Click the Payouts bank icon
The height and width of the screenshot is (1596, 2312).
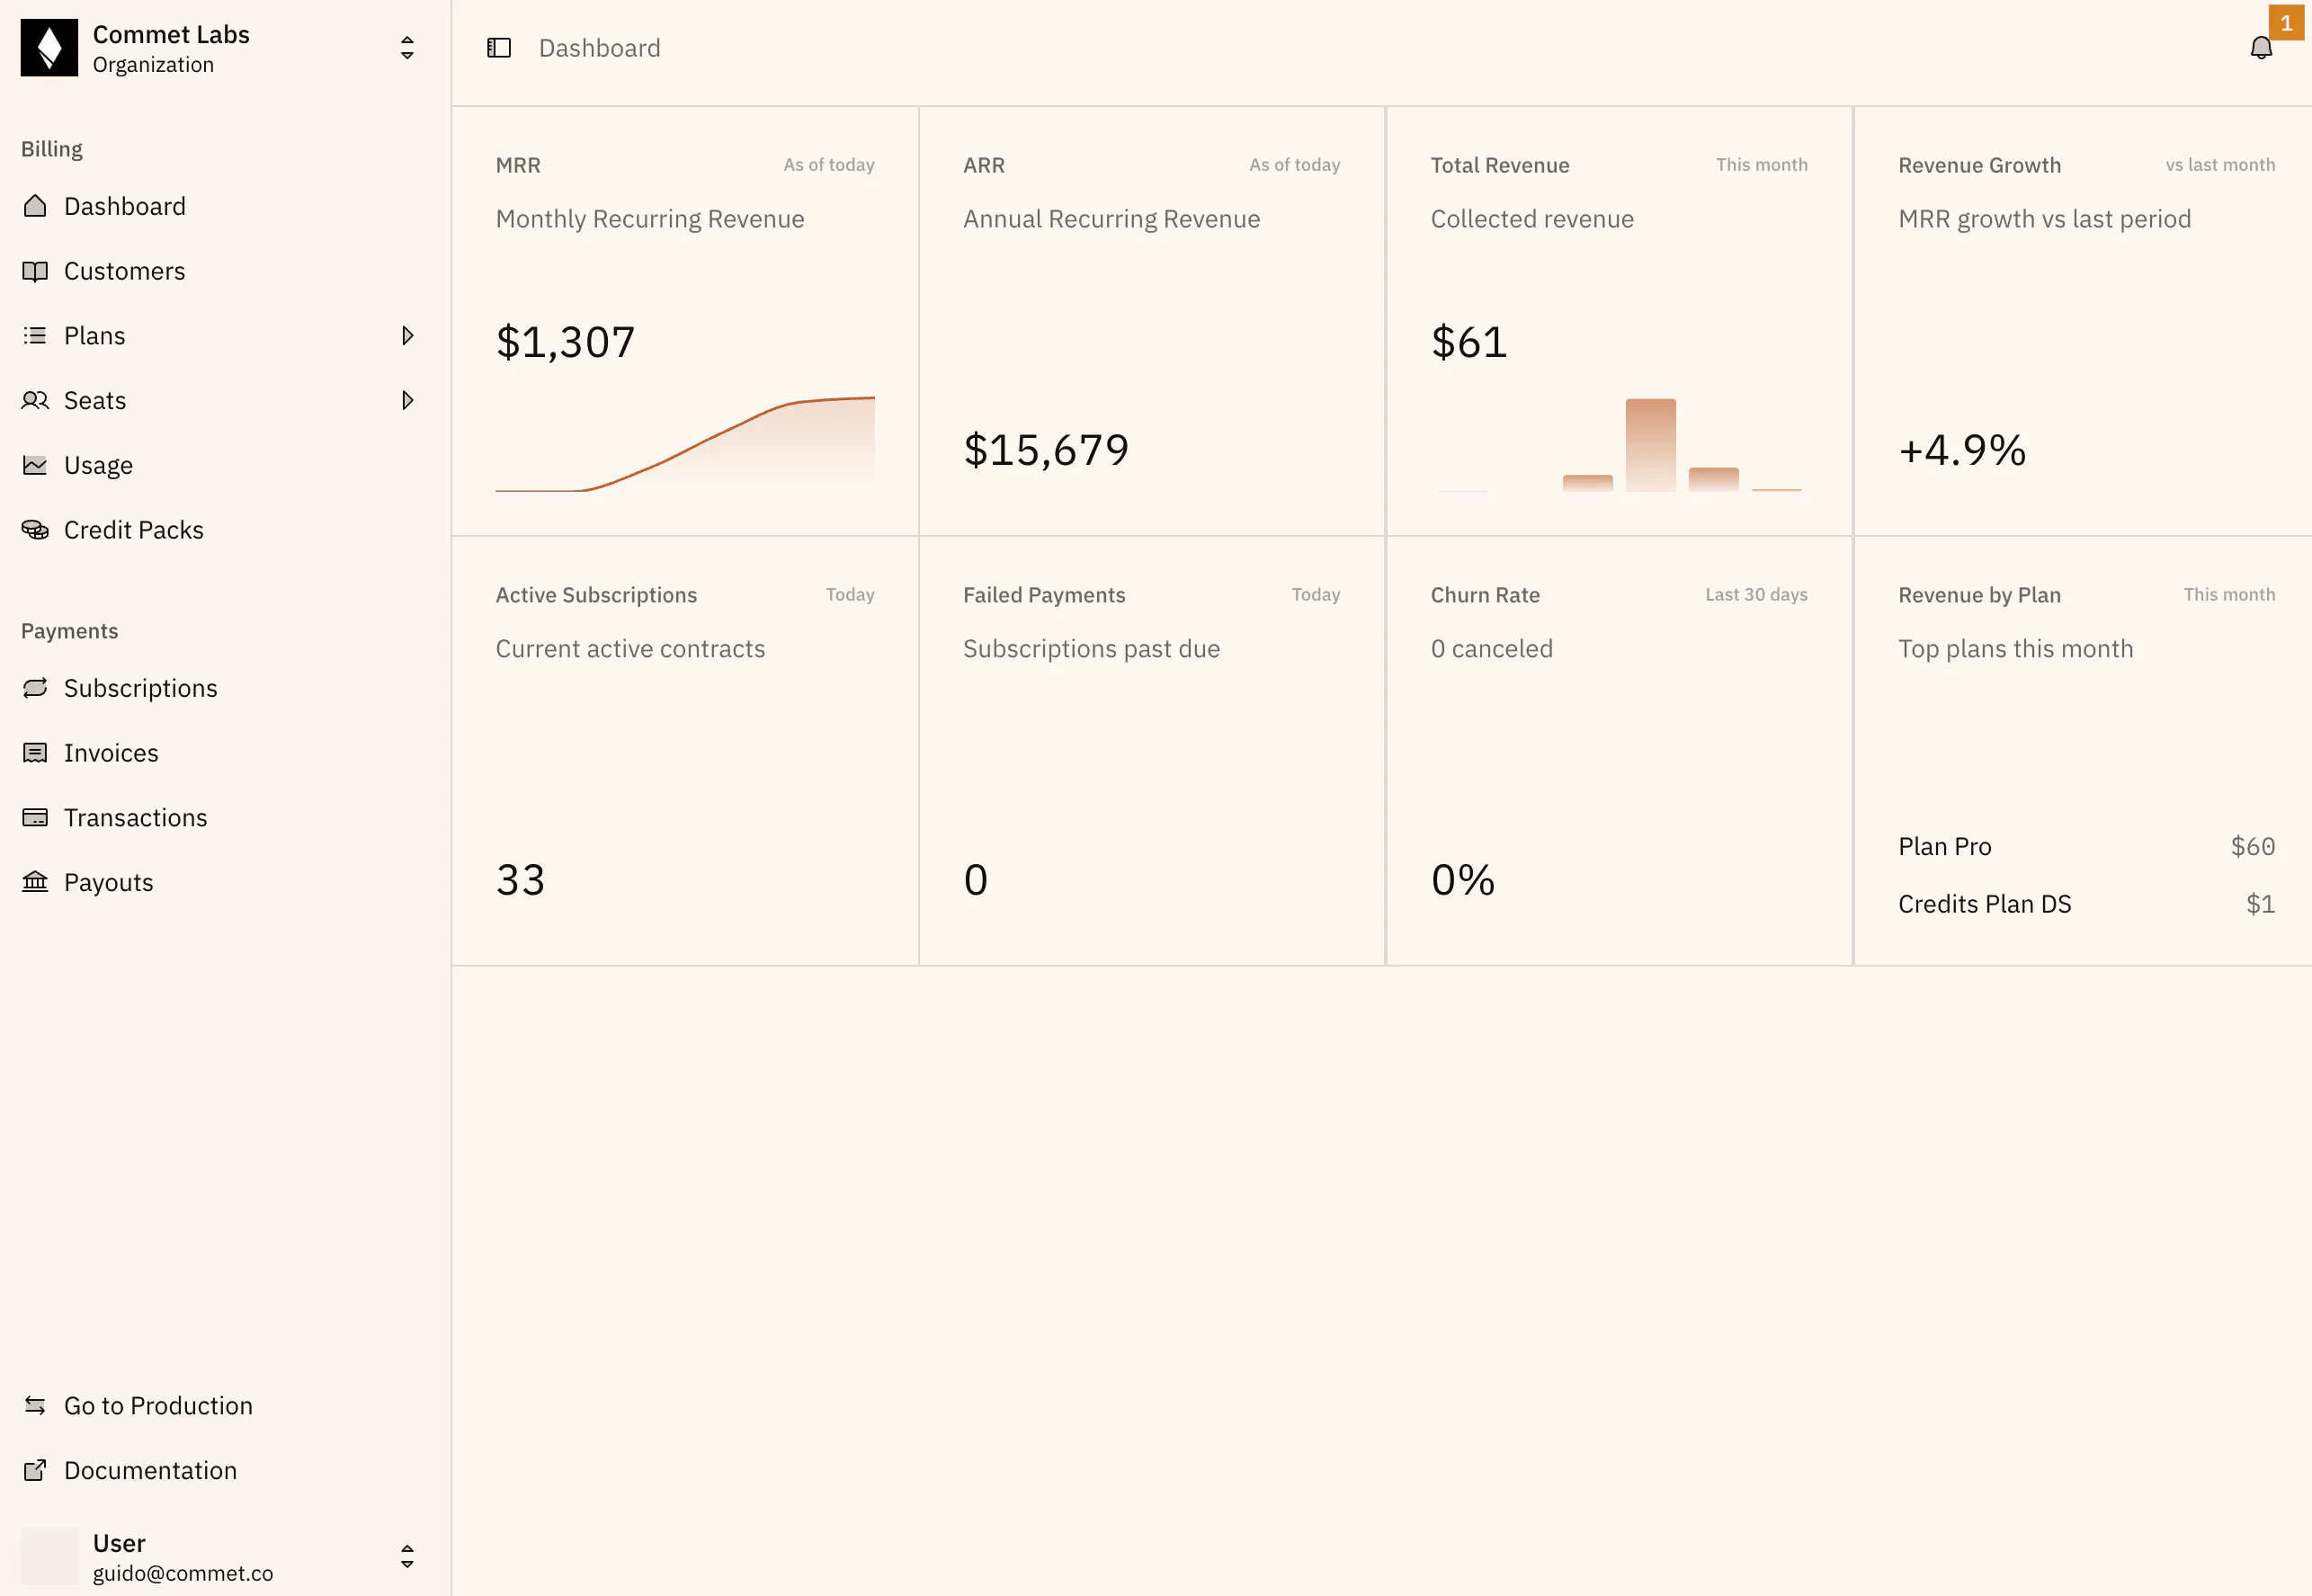coord(35,882)
